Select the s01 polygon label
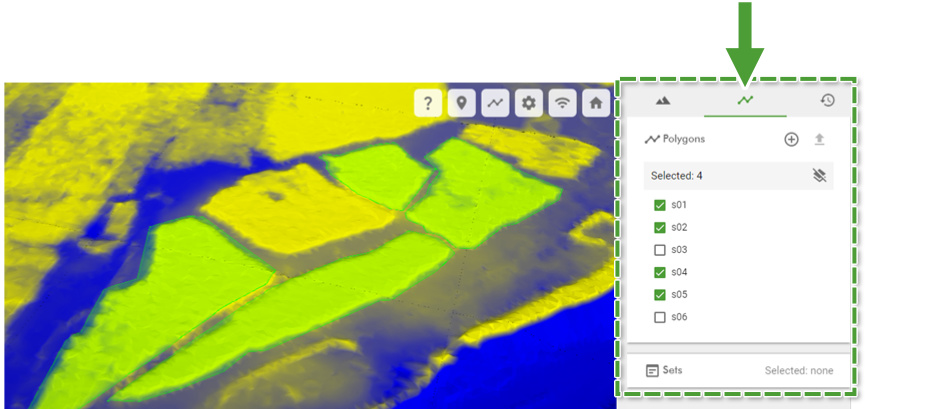Viewport: 931px width, 409px height. click(x=679, y=205)
